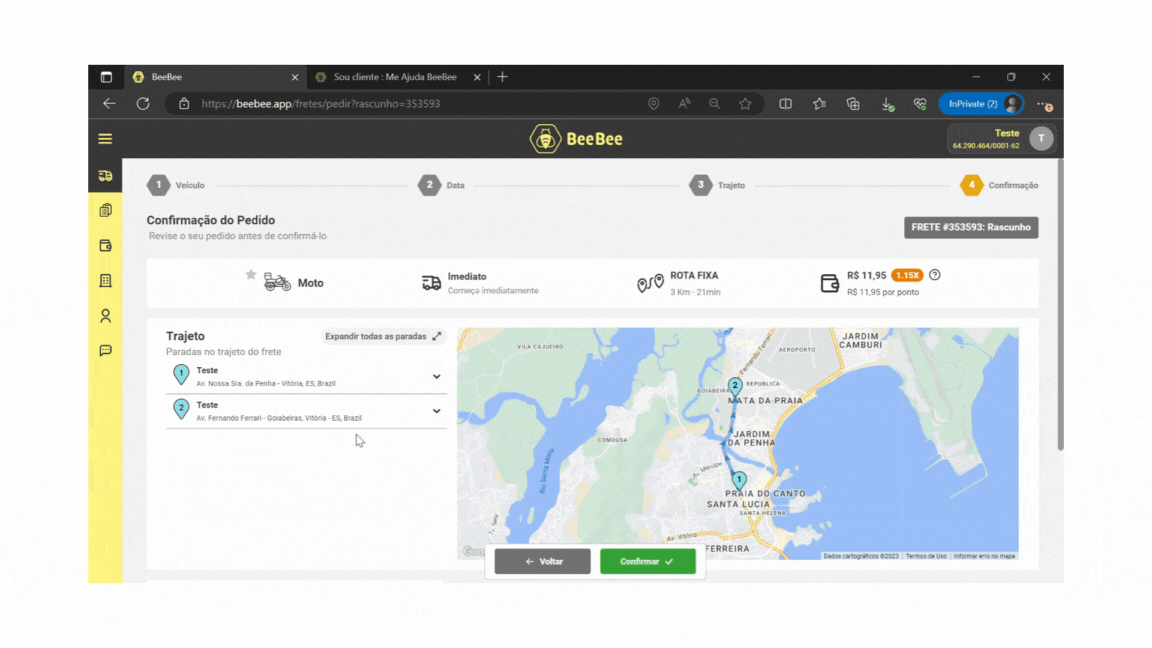This screenshot has width=1152, height=648.
Task: Click the ROTA FIXA label
Action: point(694,276)
